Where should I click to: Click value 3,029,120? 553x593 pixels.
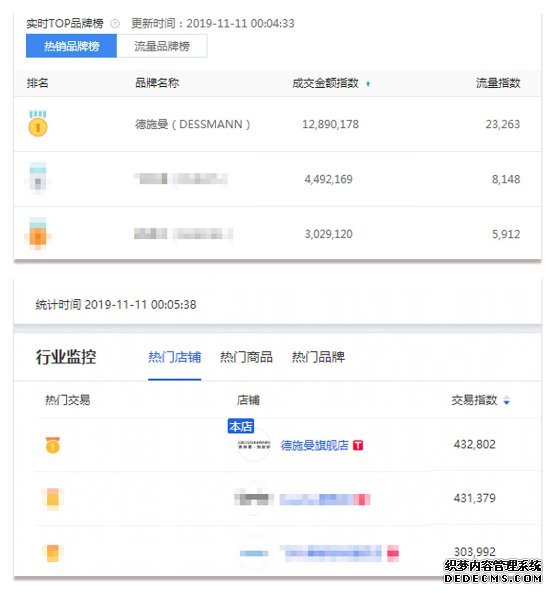pos(328,234)
